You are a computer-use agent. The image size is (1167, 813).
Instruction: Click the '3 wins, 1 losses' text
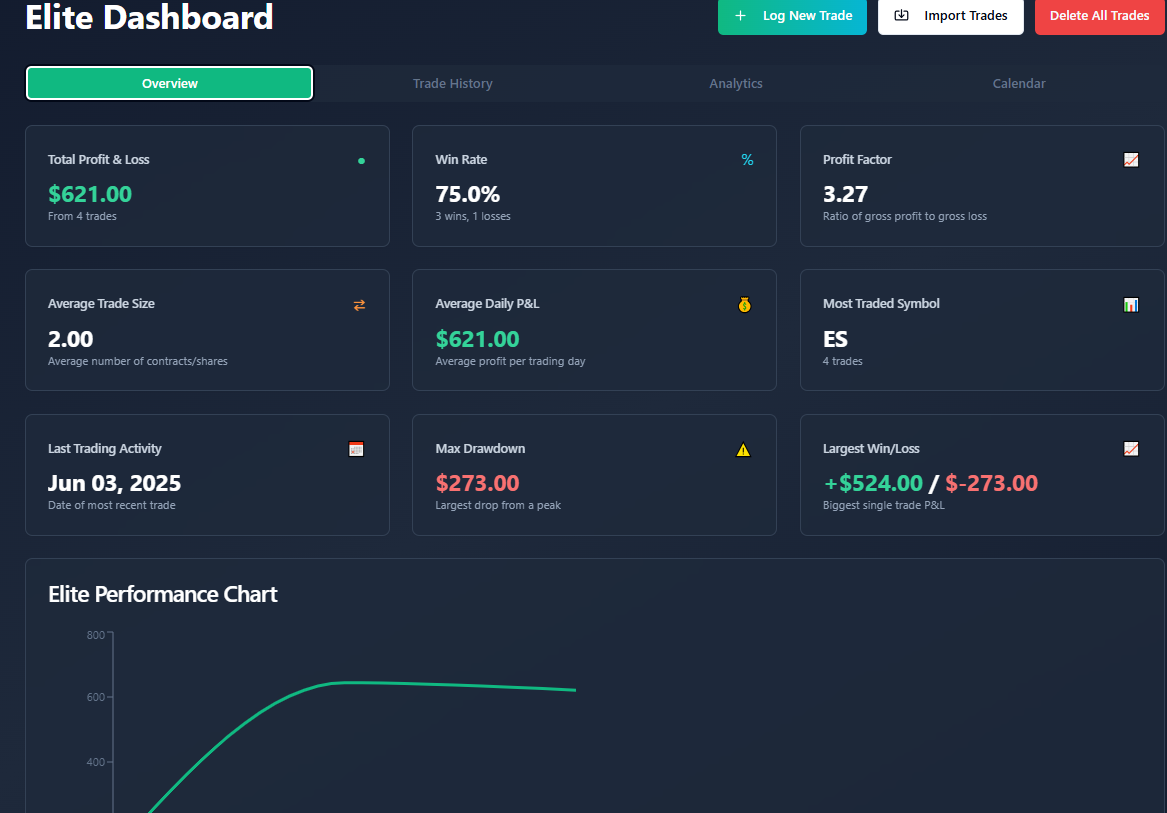(473, 217)
